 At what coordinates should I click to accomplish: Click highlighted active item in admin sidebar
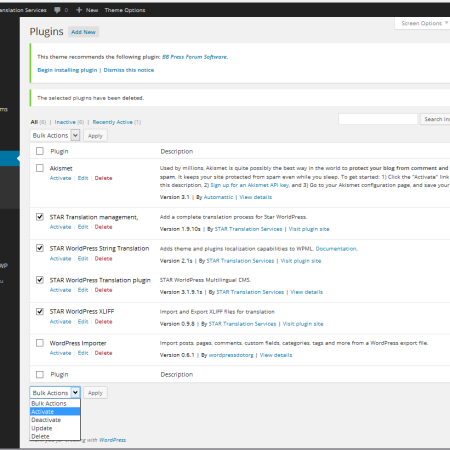(9, 158)
